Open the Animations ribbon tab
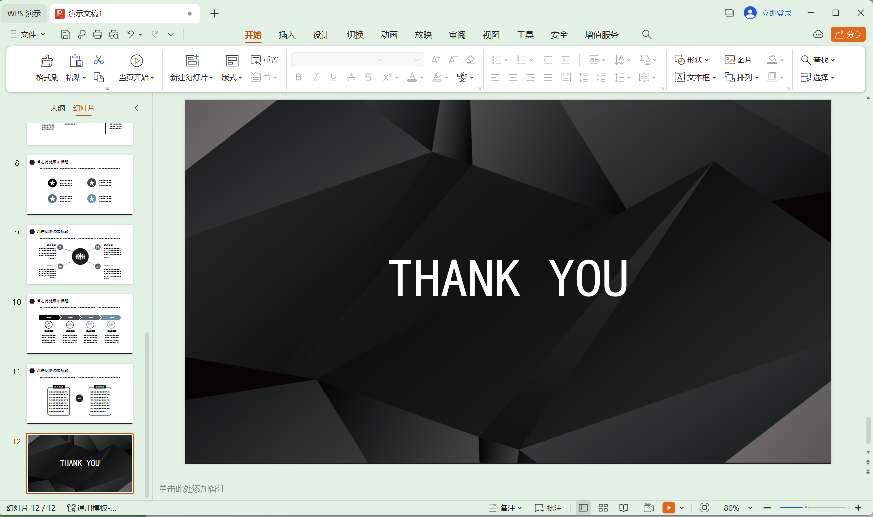Image resolution: width=873 pixels, height=517 pixels. click(389, 35)
